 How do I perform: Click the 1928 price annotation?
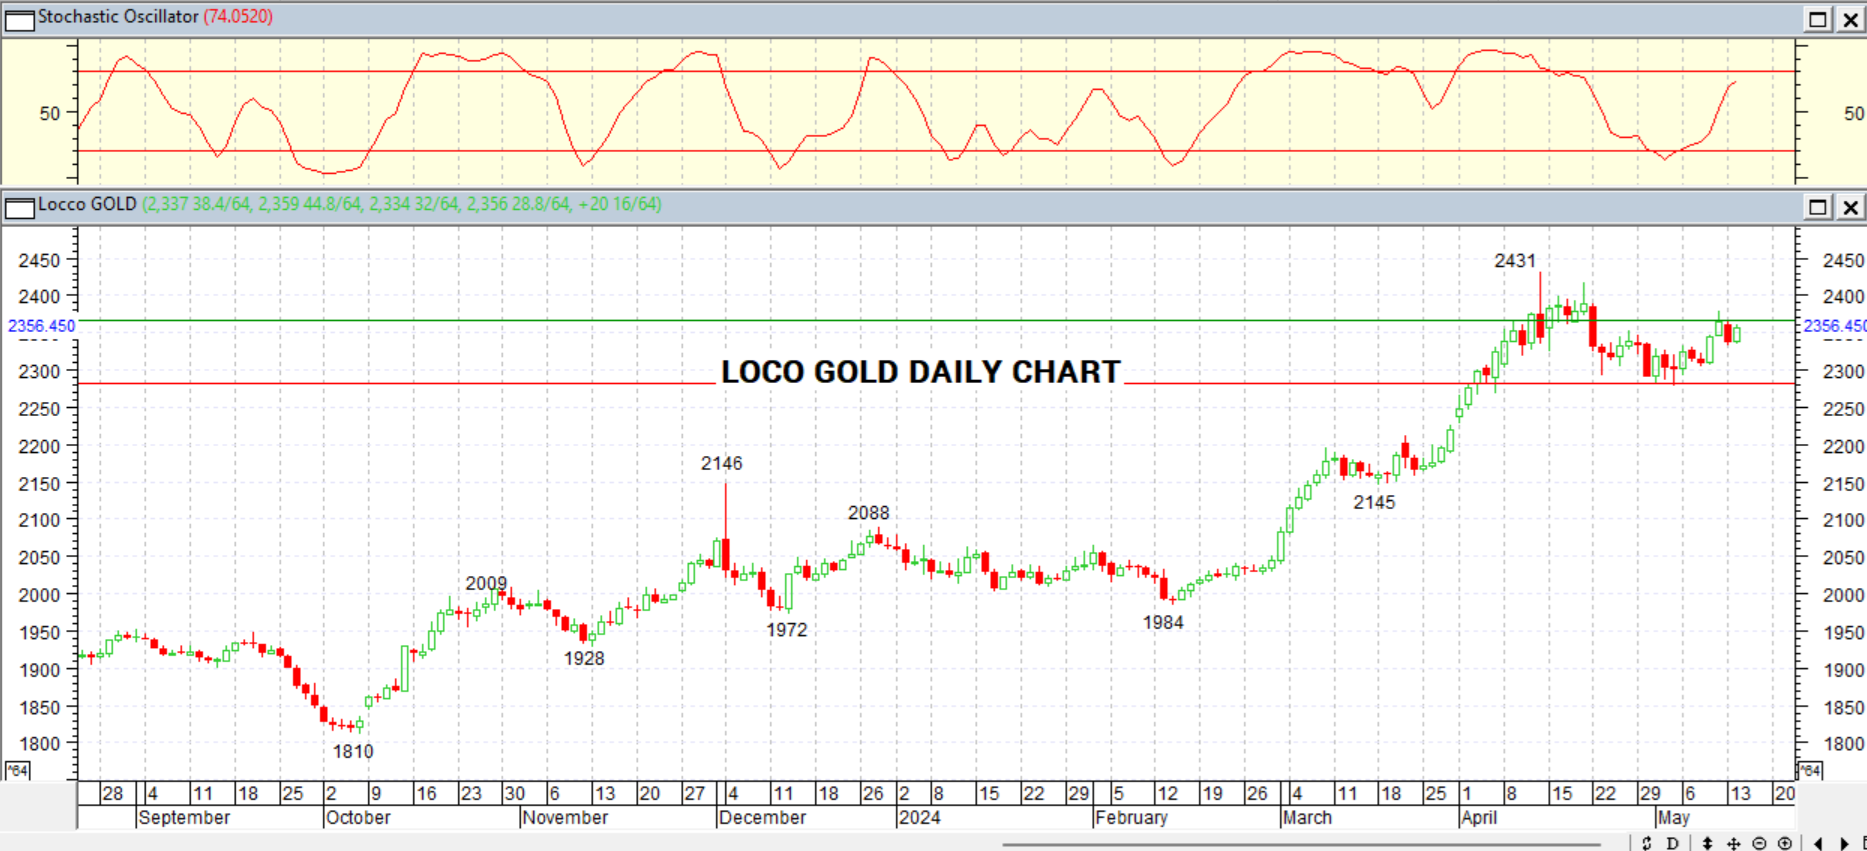tap(584, 659)
